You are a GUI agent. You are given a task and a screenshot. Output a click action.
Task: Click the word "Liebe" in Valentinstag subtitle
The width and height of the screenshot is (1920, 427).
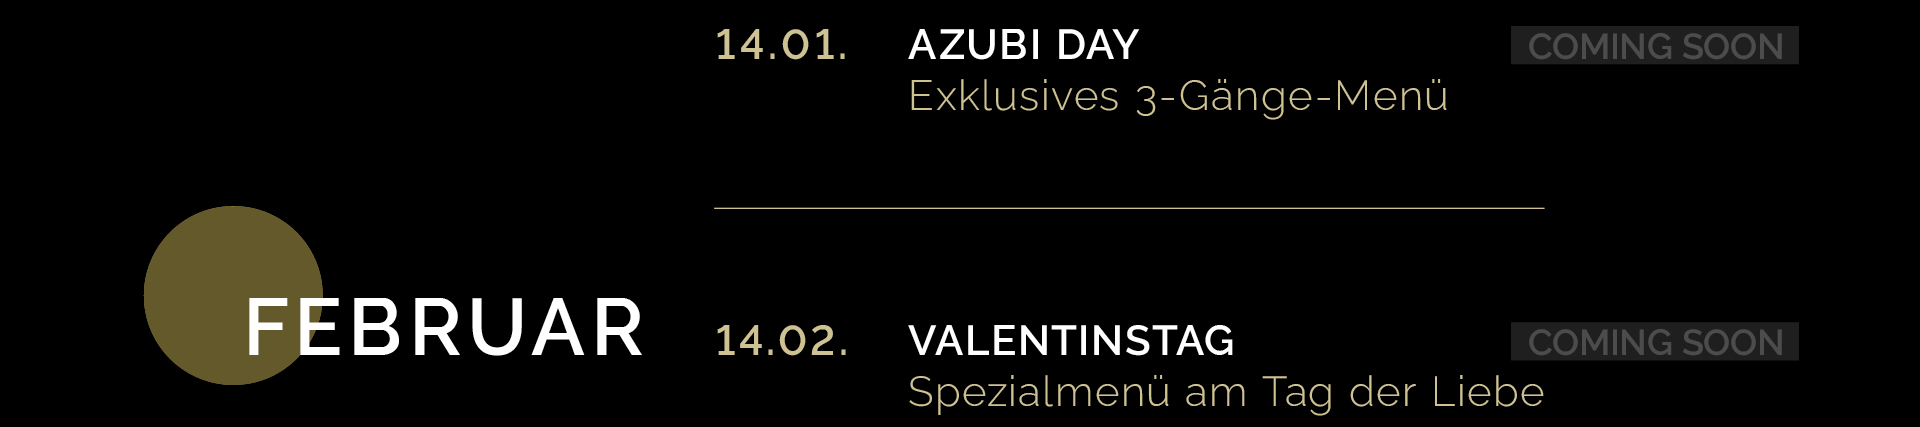click(x=1488, y=392)
